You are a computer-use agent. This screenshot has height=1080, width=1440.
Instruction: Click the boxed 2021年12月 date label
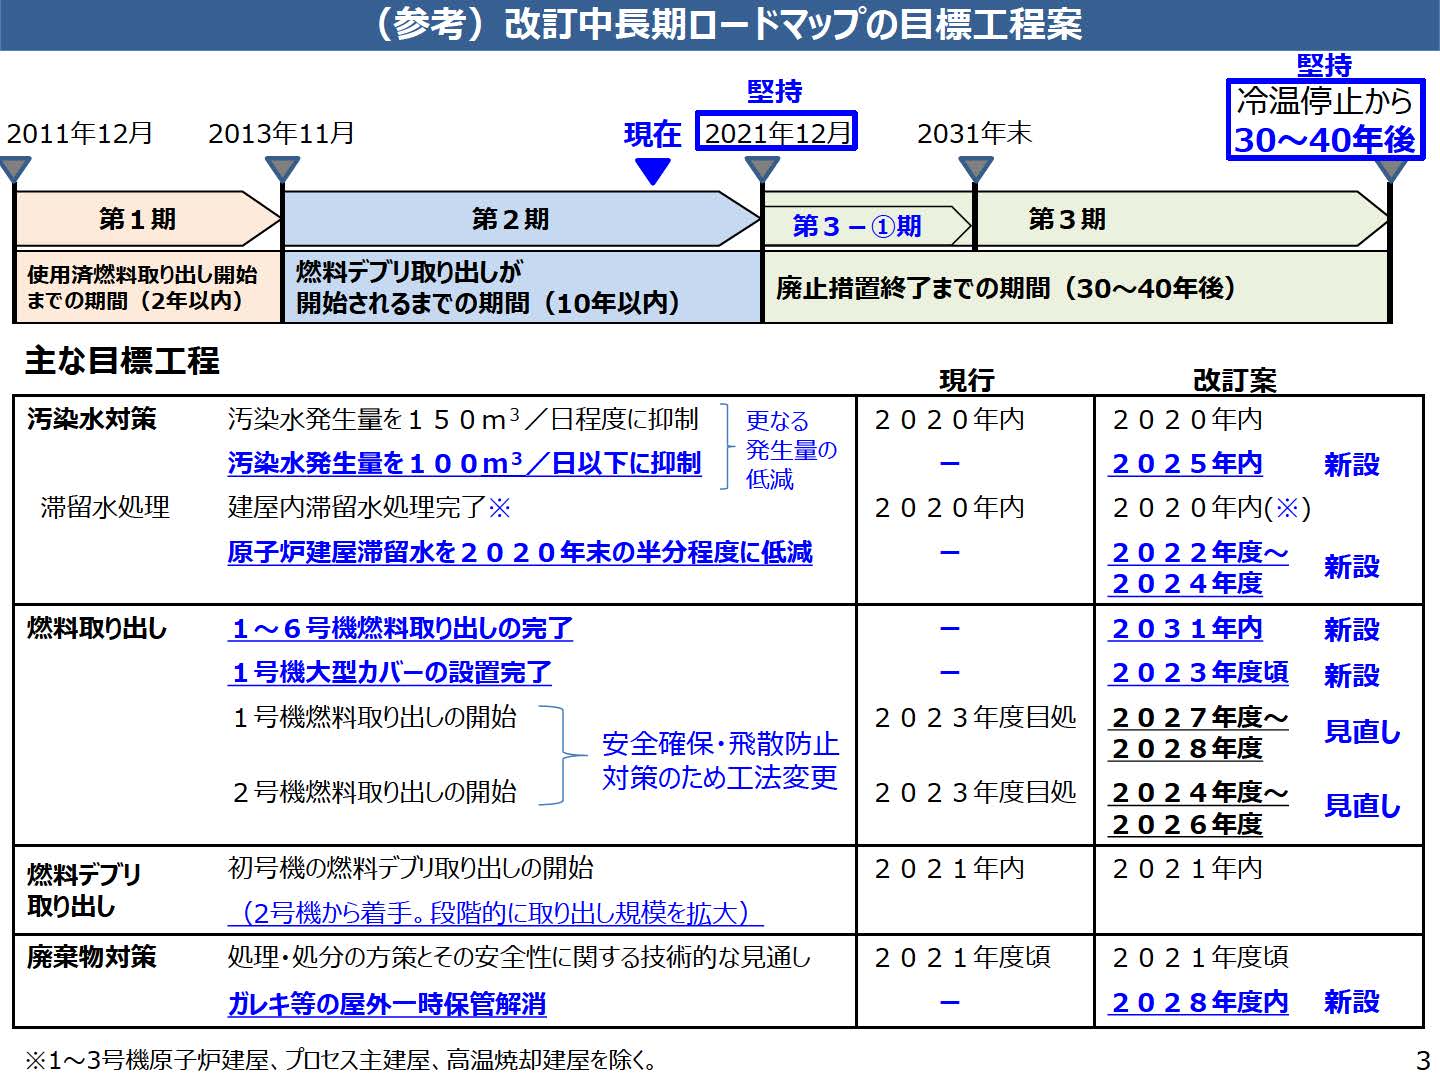pos(777,132)
